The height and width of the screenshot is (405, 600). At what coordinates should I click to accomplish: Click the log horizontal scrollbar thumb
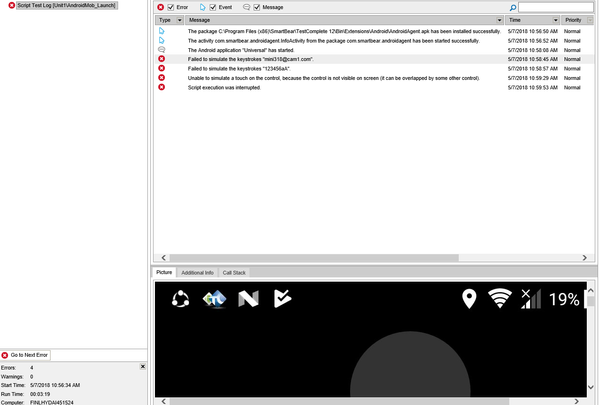[314, 258]
